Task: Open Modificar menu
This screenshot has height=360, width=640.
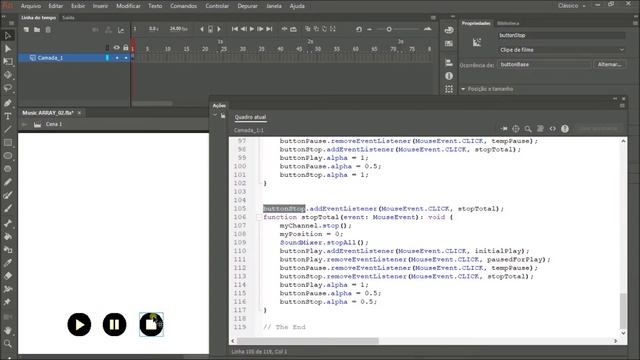Action: coord(128,6)
